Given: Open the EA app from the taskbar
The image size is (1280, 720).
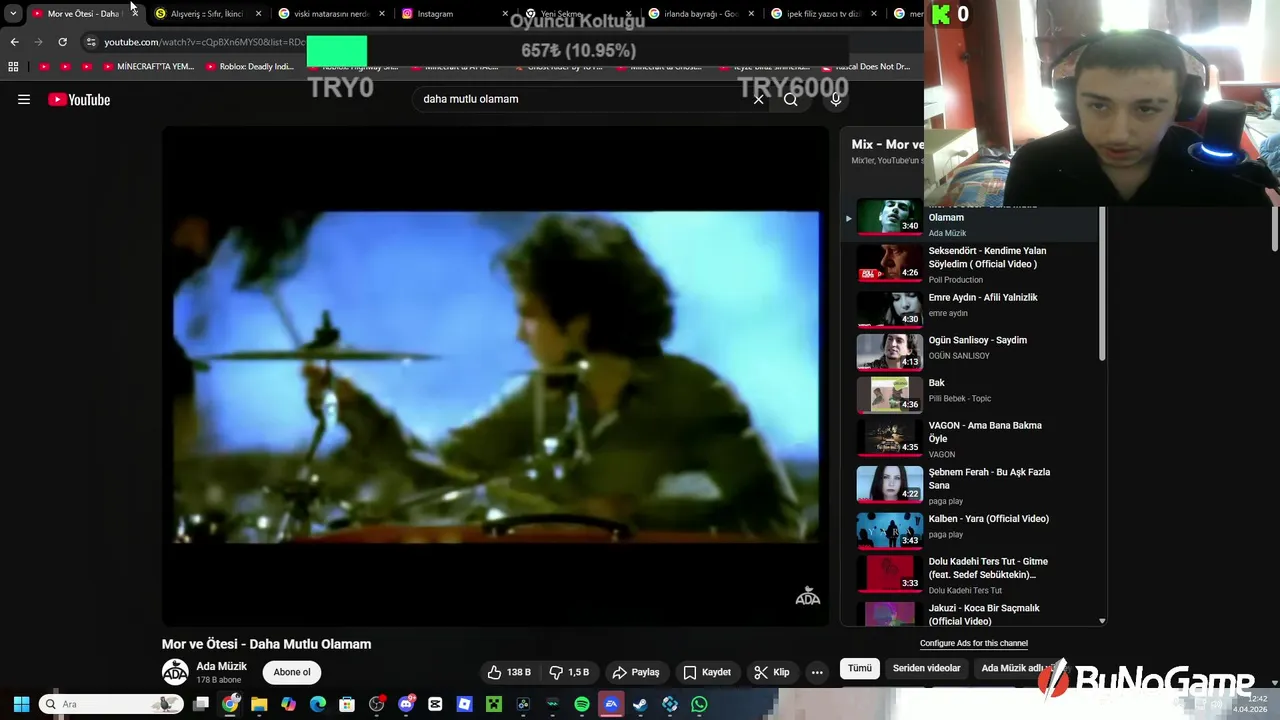Looking at the screenshot, I should click(611, 704).
